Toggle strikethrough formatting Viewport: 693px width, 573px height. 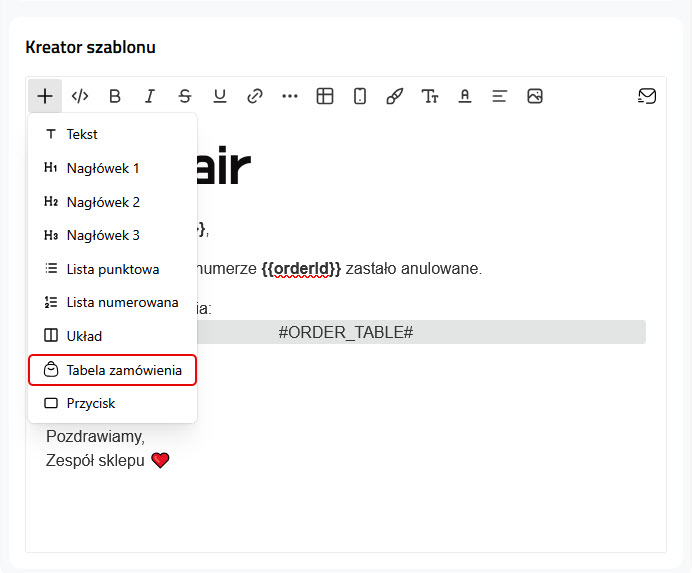click(185, 96)
